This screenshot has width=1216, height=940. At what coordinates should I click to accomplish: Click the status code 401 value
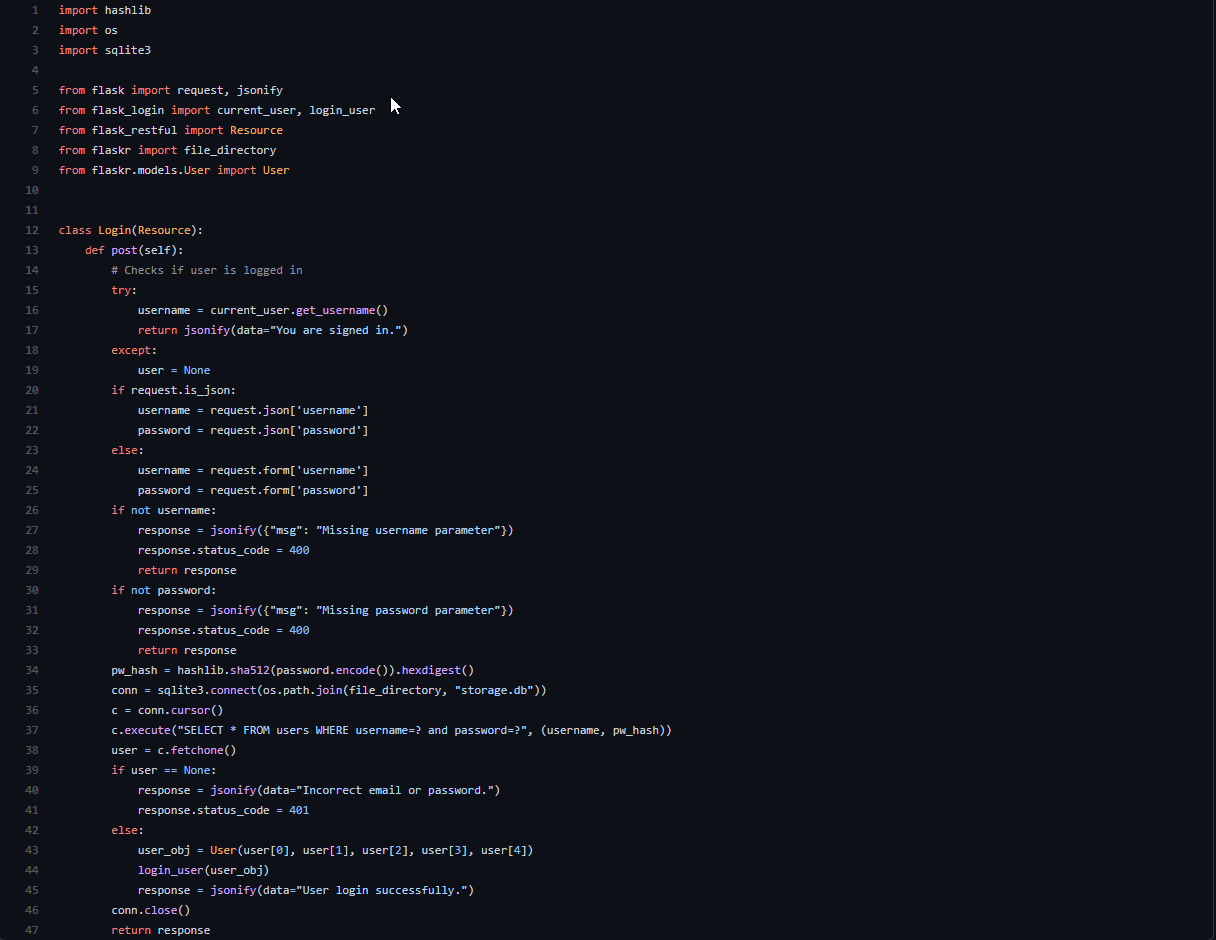(x=299, y=810)
